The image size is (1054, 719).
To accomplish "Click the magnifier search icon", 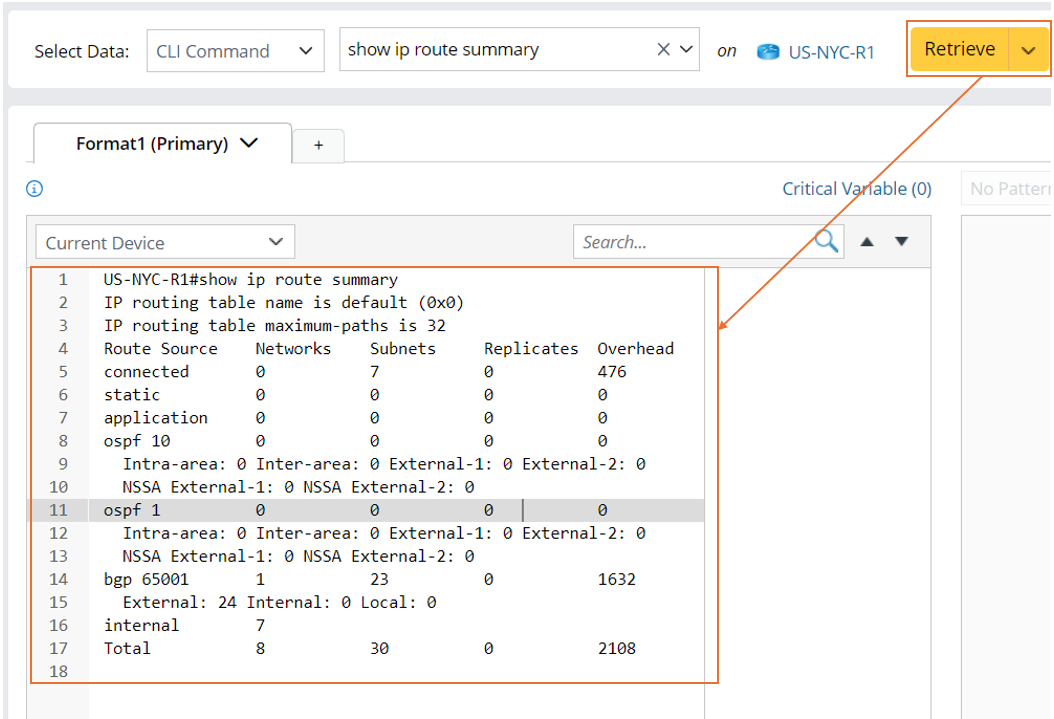I will (826, 242).
